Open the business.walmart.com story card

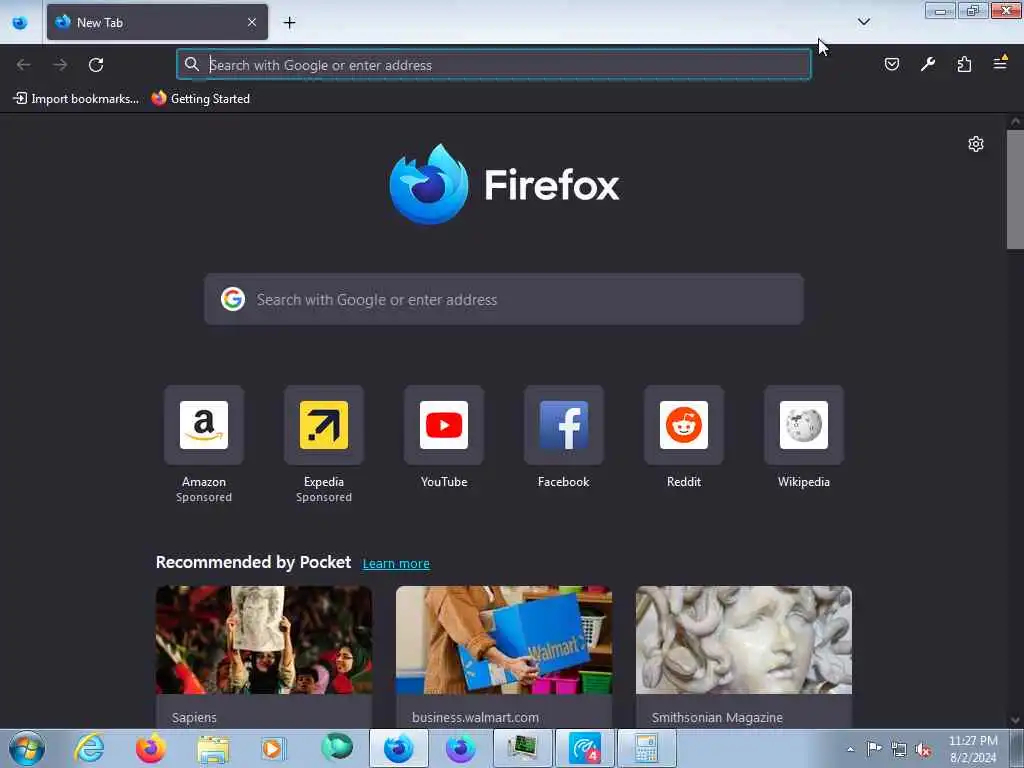[x=504, y=657]
